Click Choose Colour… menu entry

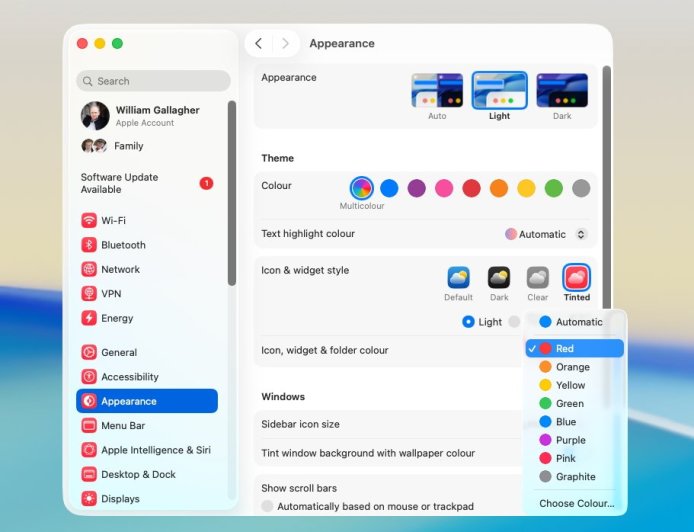pos(576,503)
